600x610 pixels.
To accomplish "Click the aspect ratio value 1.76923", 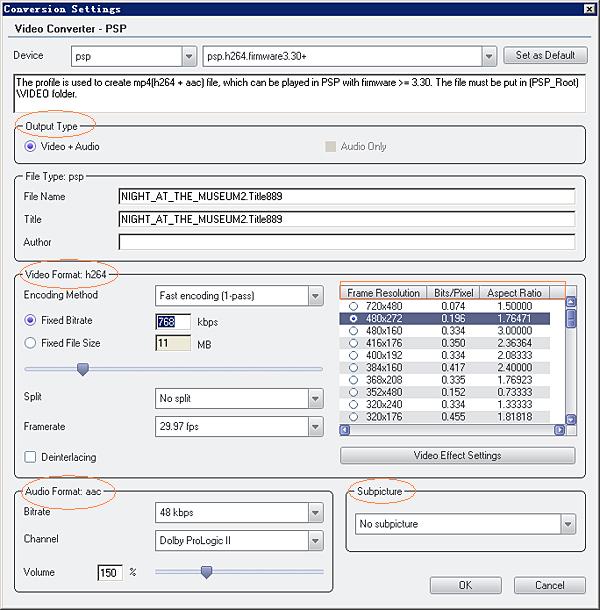I will 514,380.
